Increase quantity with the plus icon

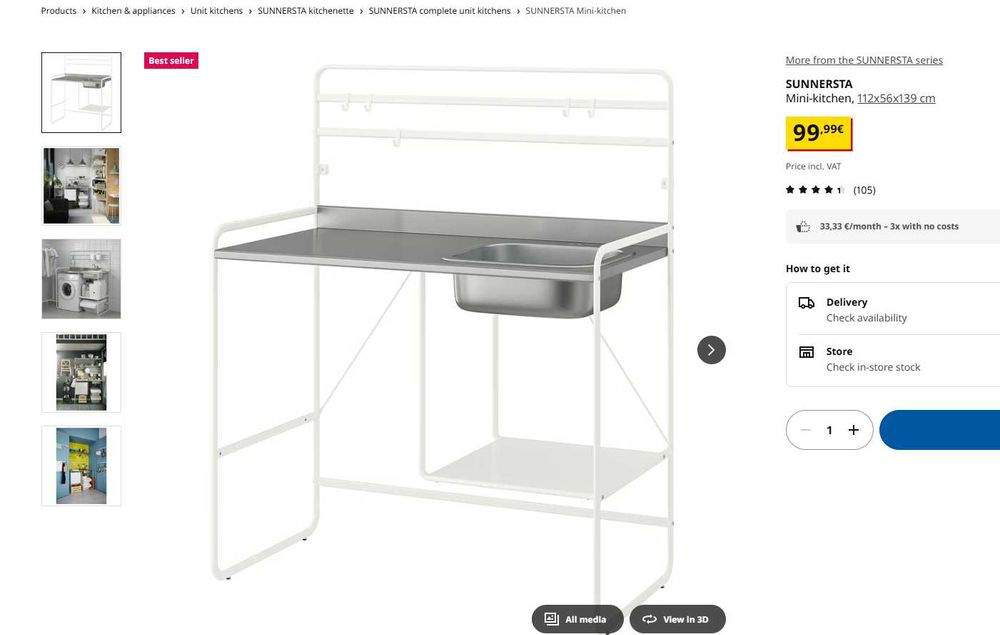click(x=853, y=430)
